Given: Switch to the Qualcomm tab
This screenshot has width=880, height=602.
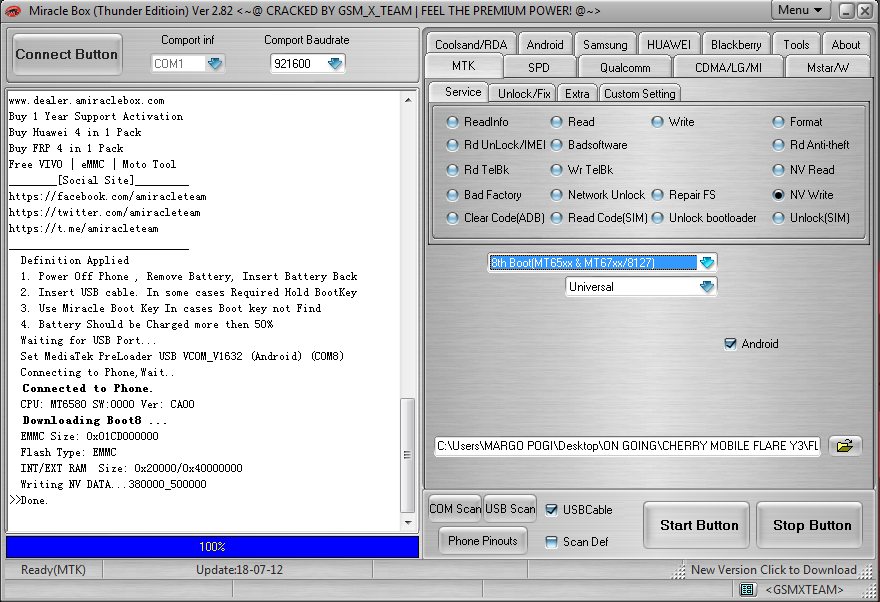Looking at the screenshot, I should coord(625,67).
